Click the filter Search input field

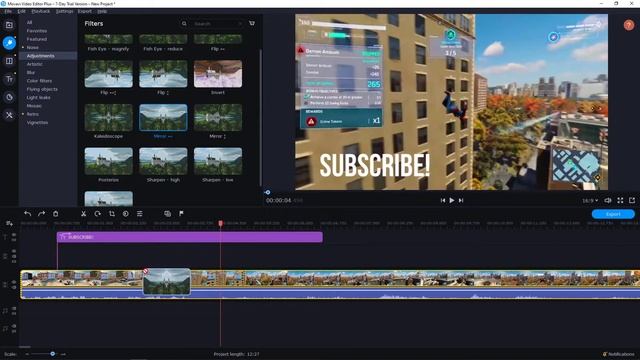[218, 24]
